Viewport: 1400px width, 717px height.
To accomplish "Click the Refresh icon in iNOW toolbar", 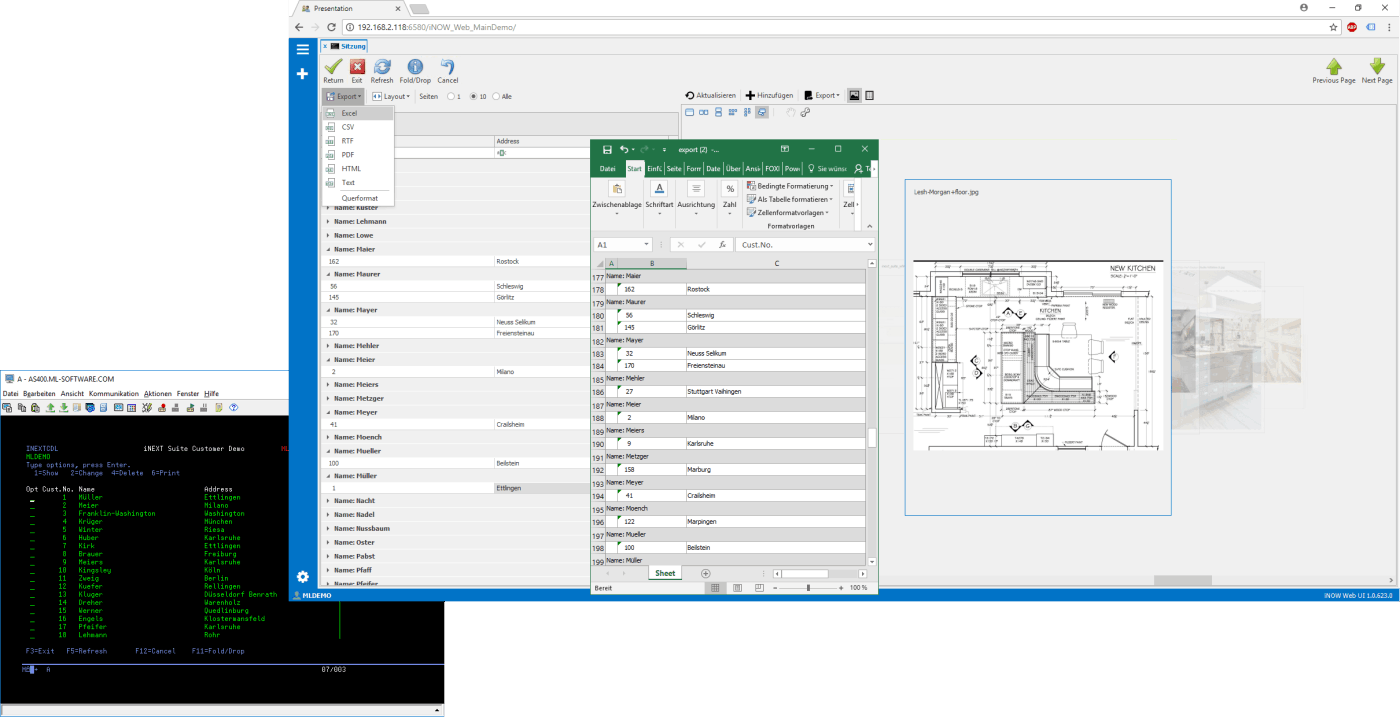I will coord(382,66).
